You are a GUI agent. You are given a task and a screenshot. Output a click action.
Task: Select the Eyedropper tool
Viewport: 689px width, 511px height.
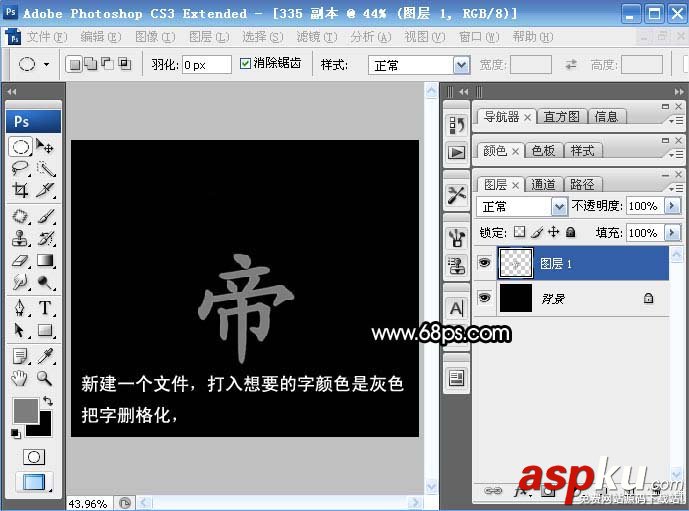coord(45,356)
